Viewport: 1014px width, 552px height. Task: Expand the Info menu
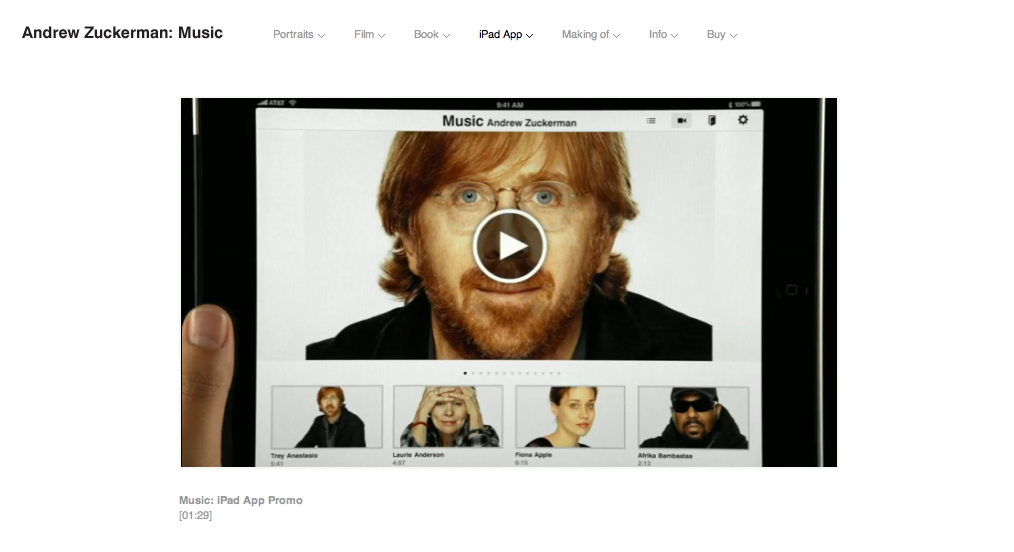663,34
